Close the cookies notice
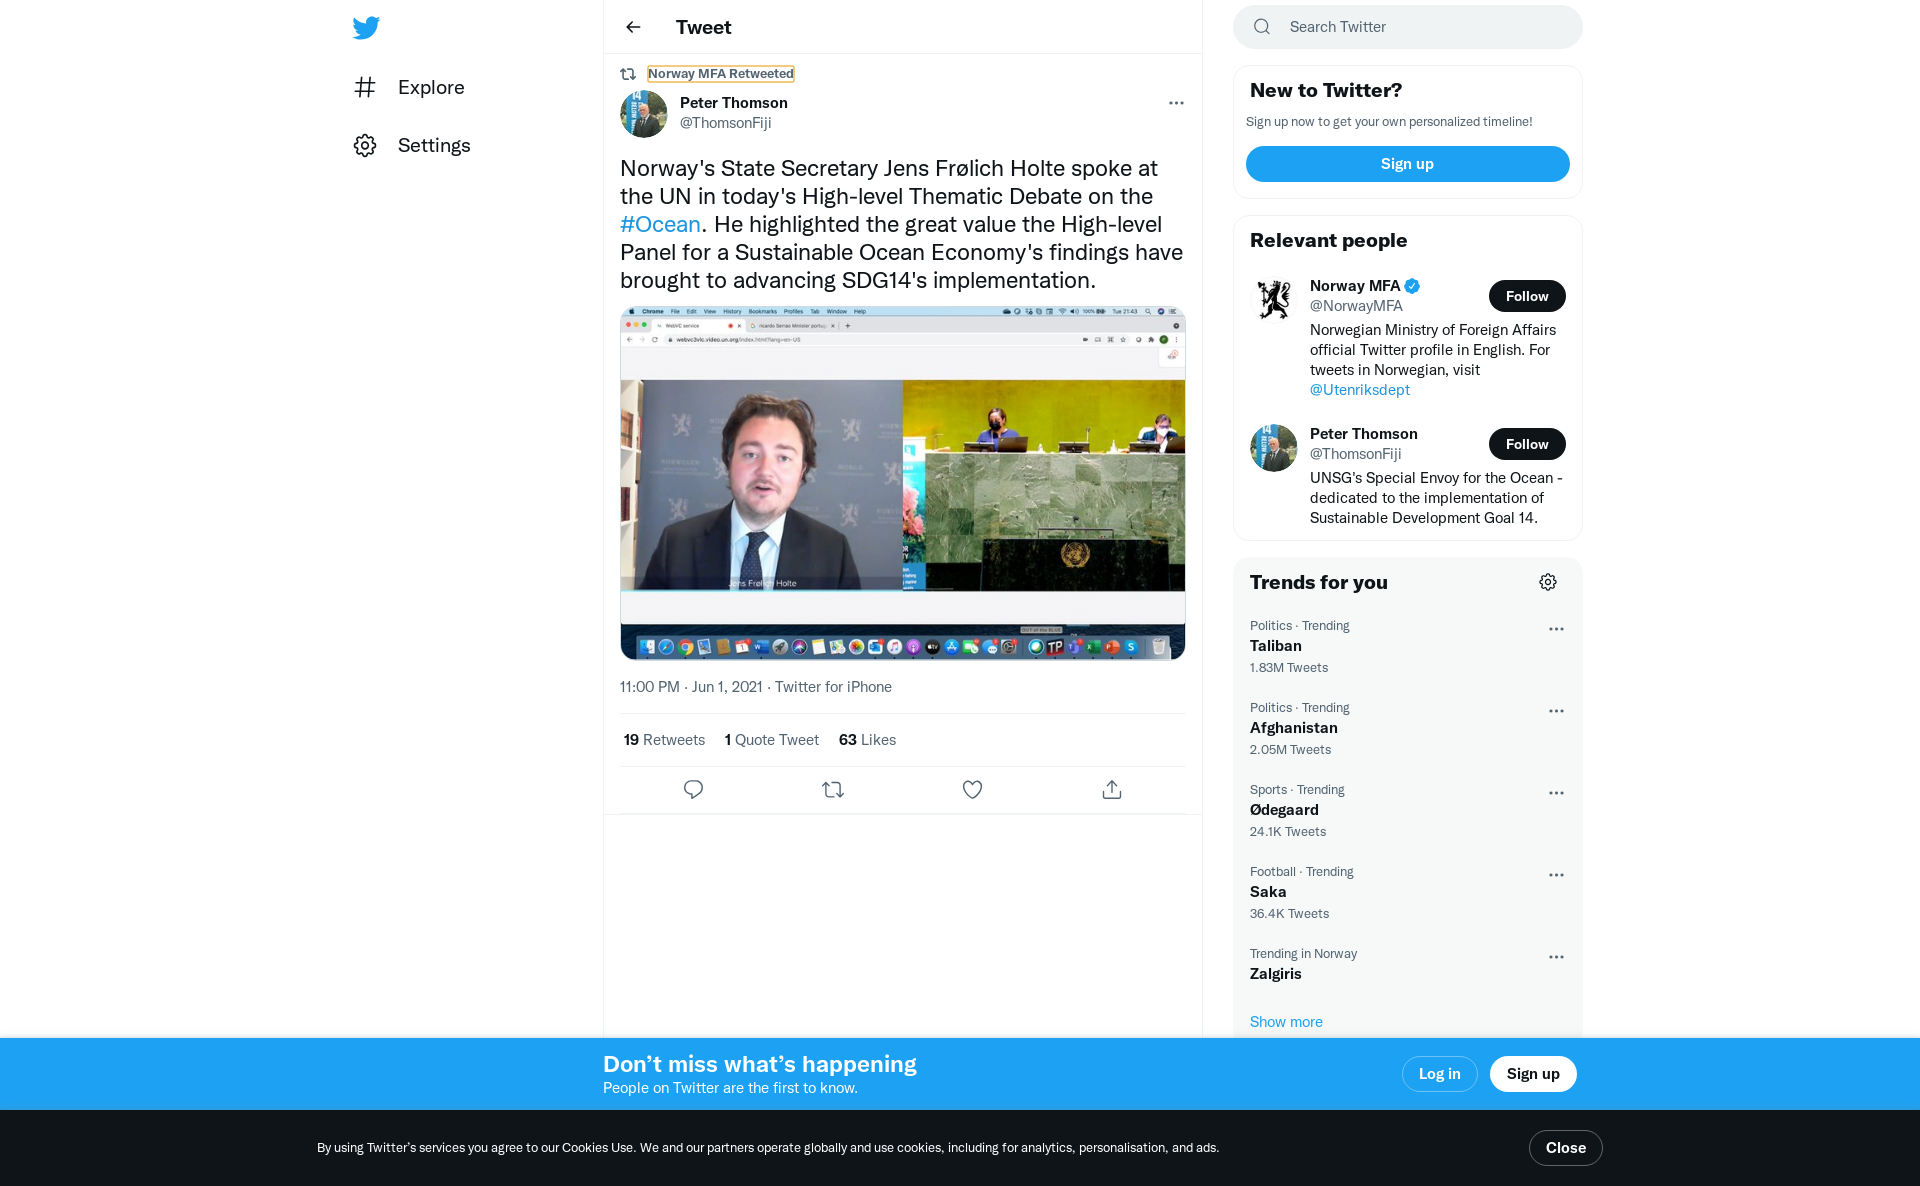The height and width of the screenshot is (1186, 1920). click(1566, 1148)
